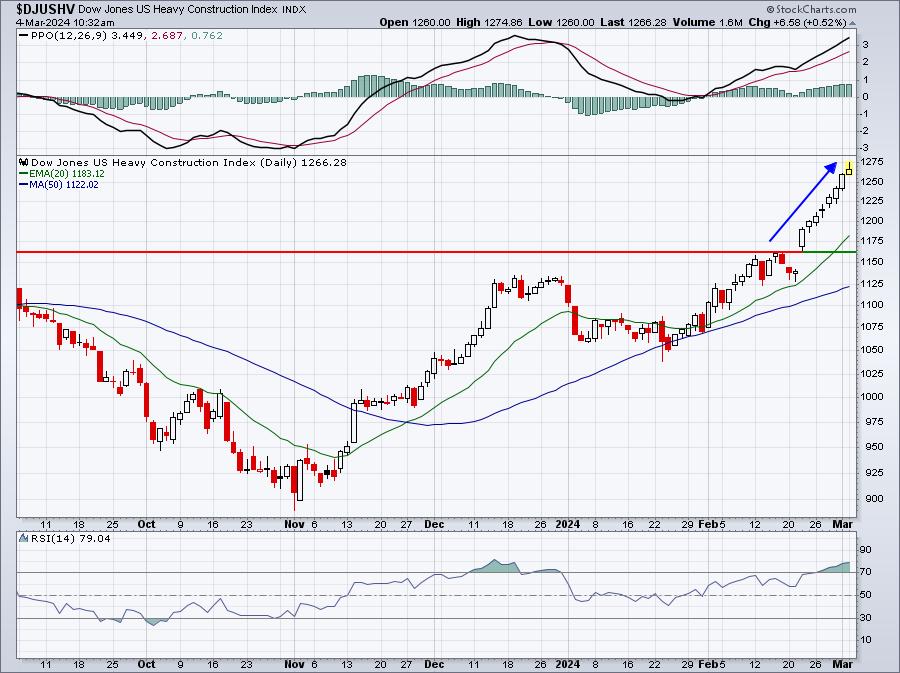Click the StockCharts.com copyright watermark
Image resolution: width=900 pixels, height=673 pixels.
click(810, 9)
